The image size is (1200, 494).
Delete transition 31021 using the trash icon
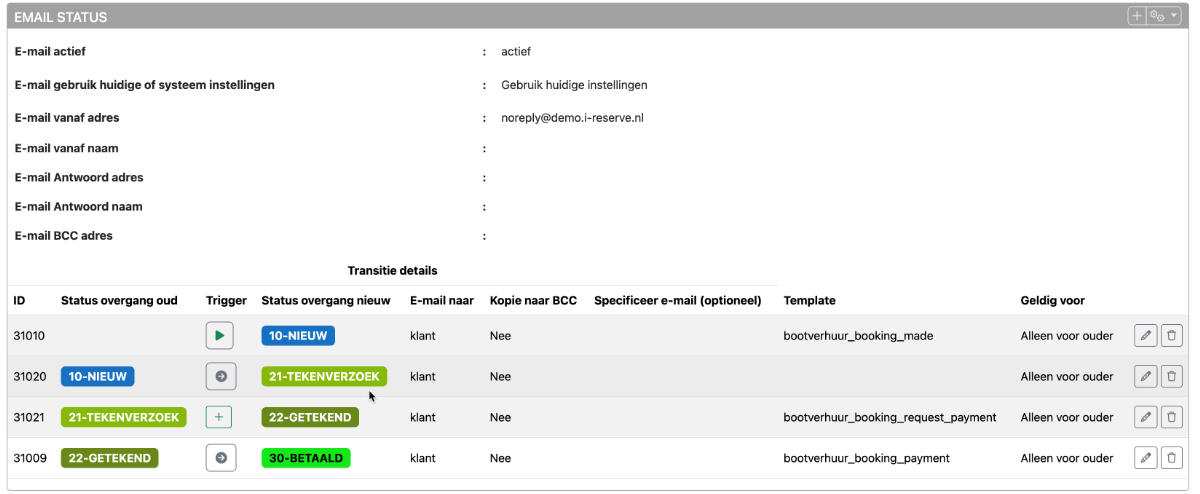[1172, 417]
